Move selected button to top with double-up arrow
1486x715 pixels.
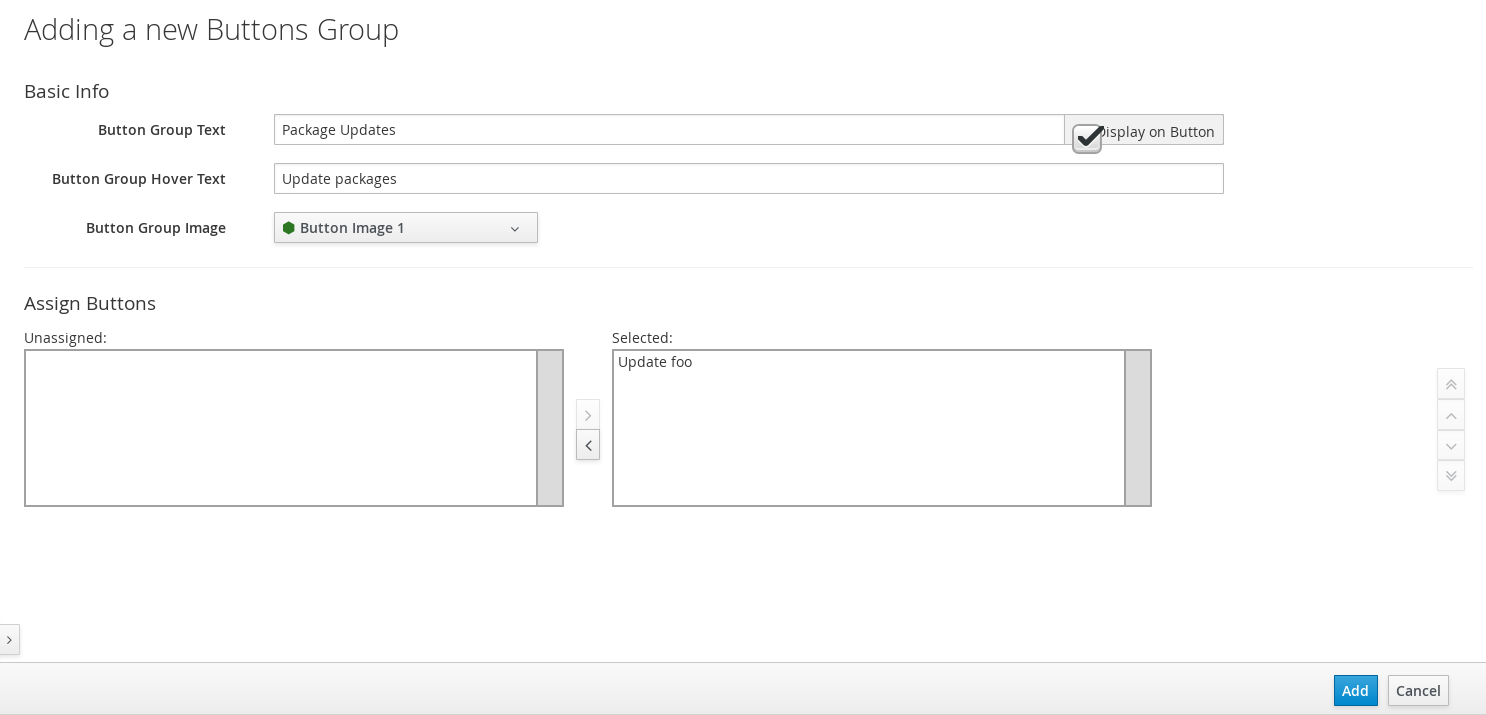[1451, 384]
